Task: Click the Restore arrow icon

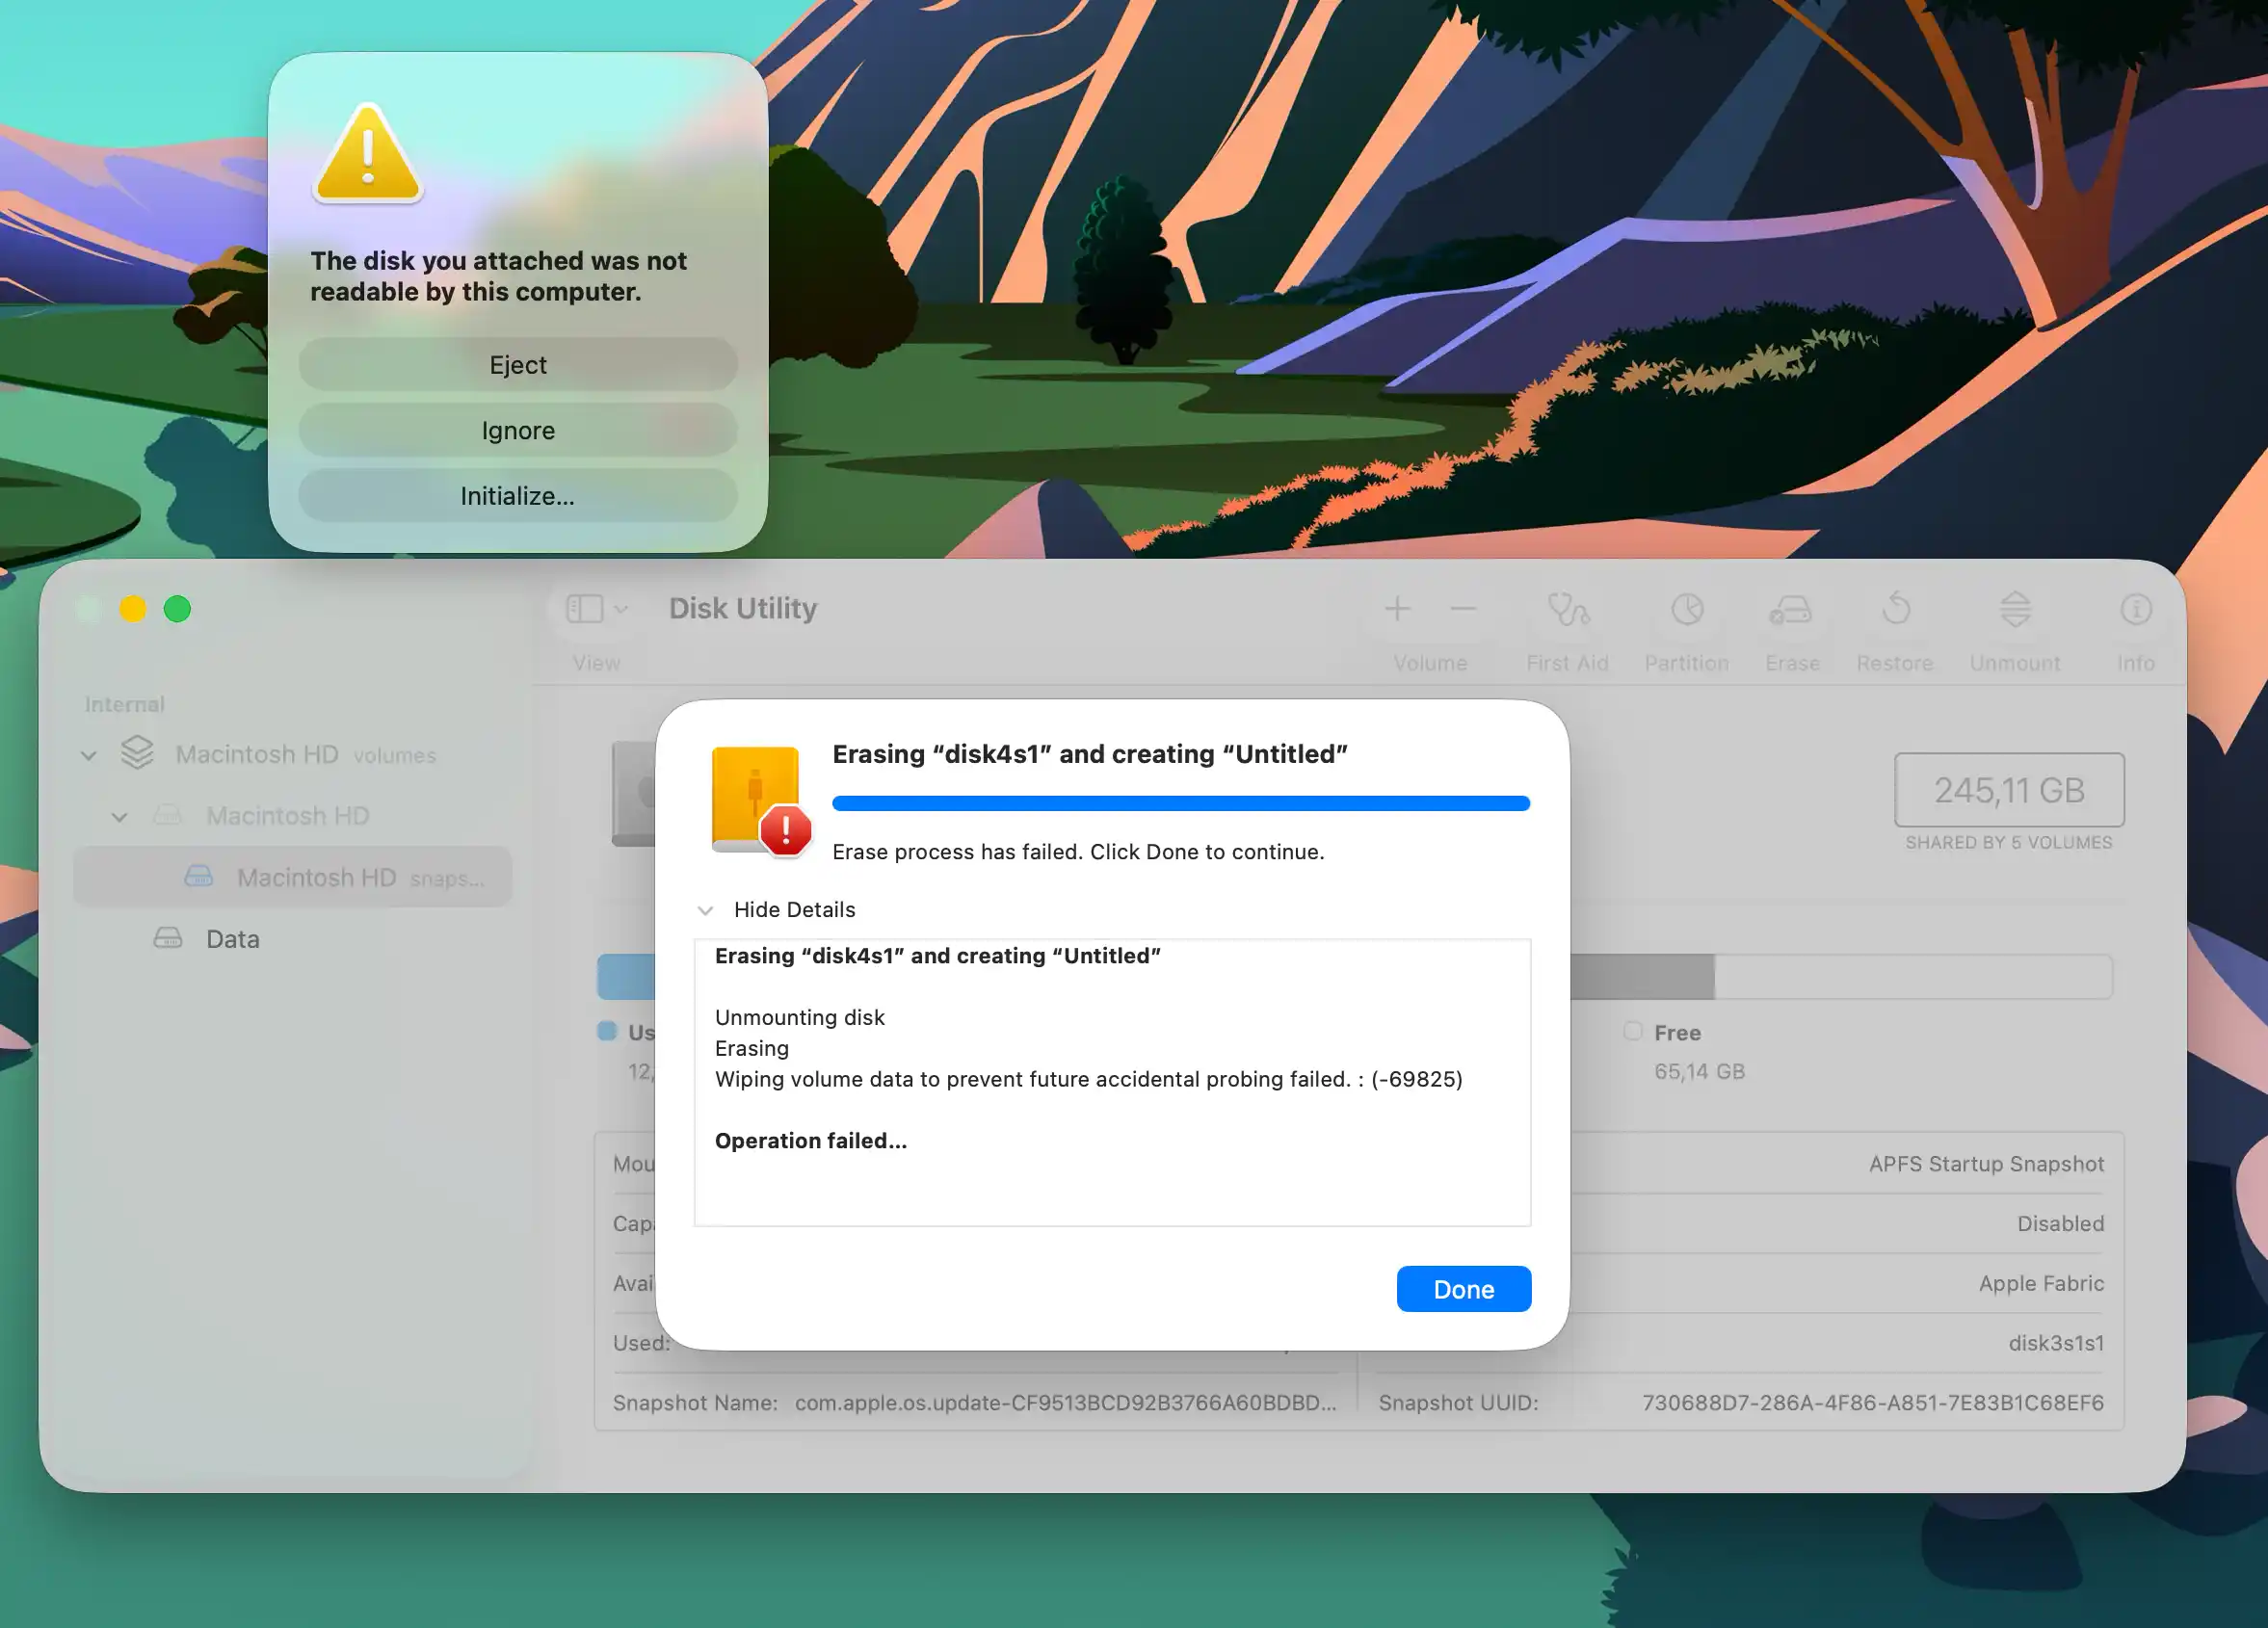Action: coord(1895,609)
